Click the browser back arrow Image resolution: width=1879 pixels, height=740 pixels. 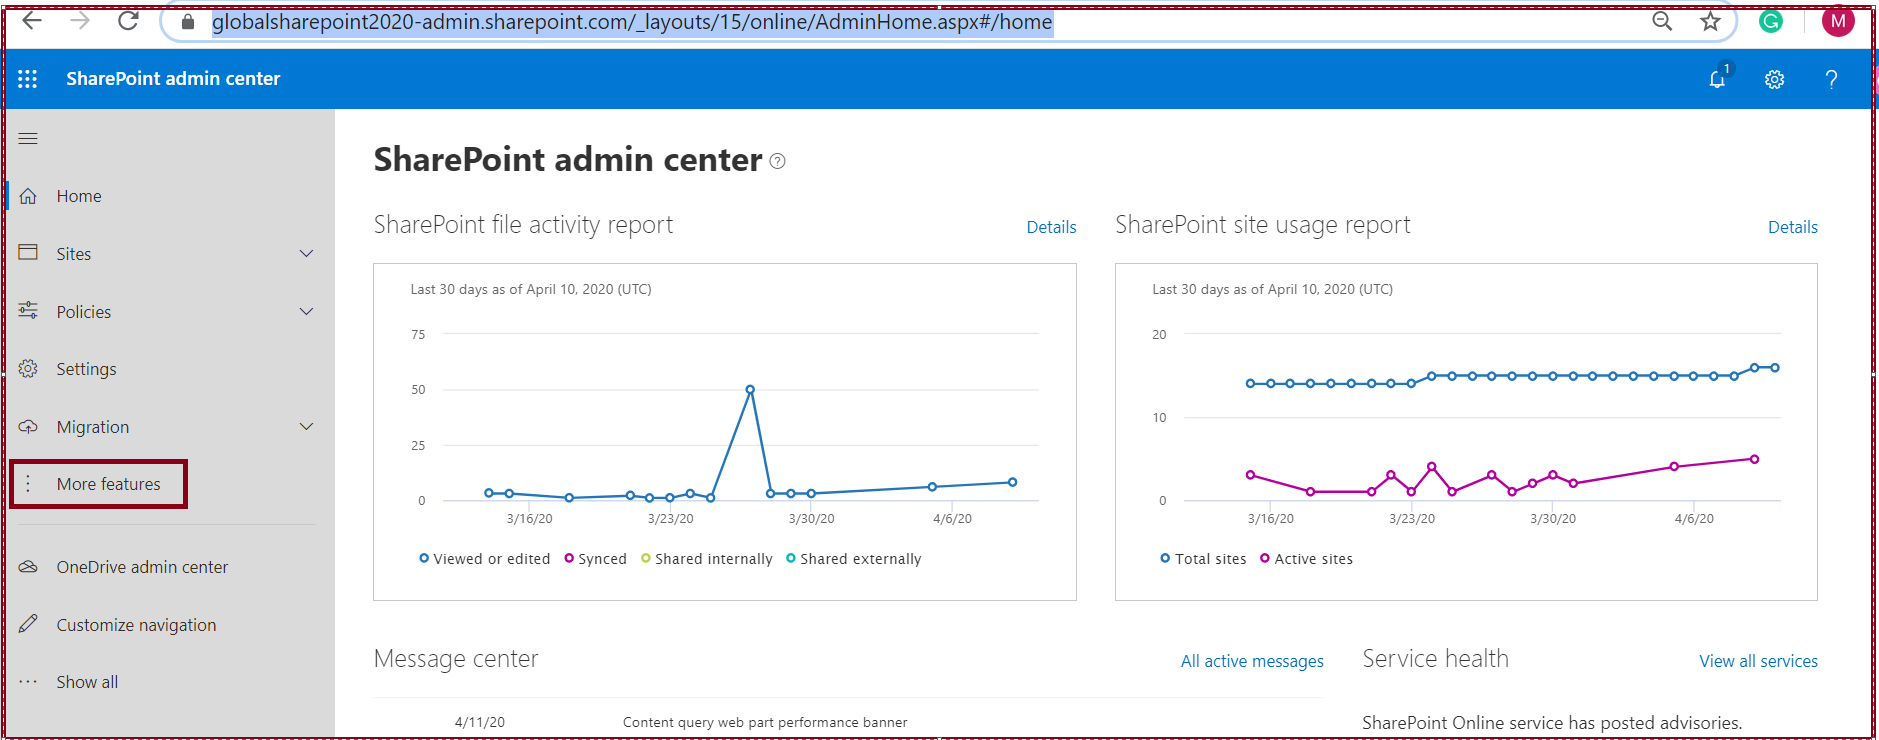[x=33, y=21]
